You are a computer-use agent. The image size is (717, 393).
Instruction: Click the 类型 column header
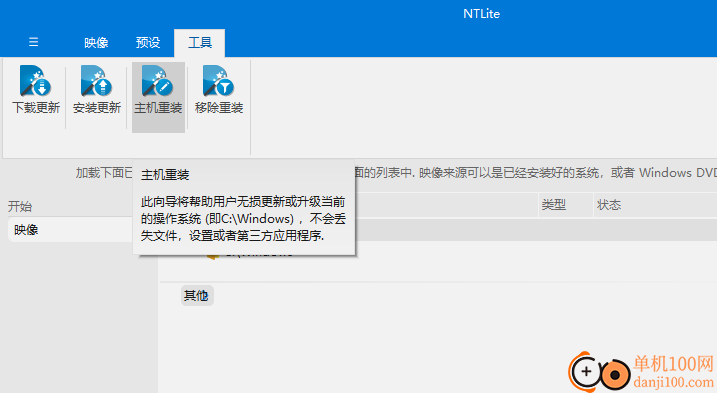point(554,205)
